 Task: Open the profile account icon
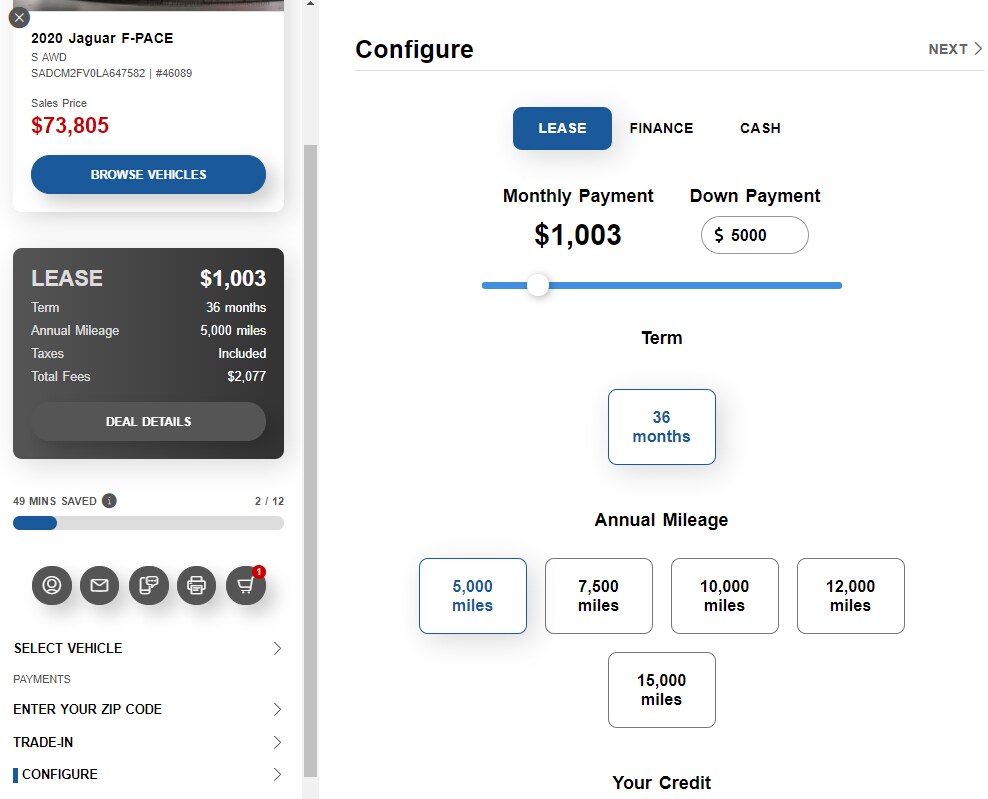[x=52, y=585]
